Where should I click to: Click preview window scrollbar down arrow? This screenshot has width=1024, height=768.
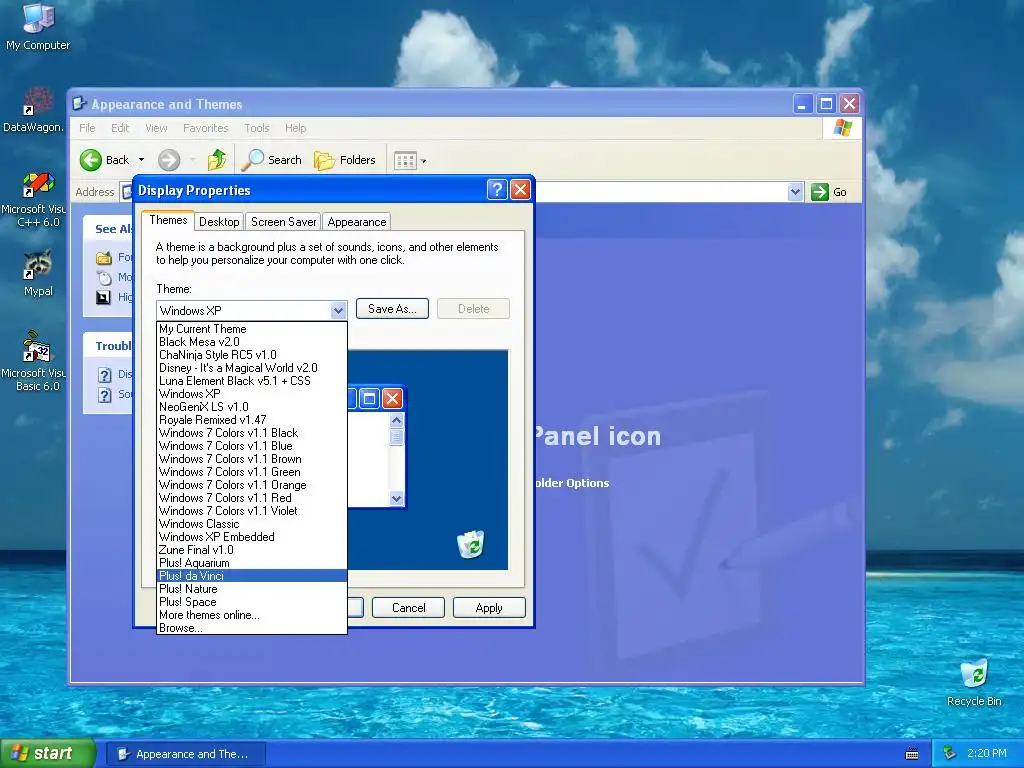pos(396,498)
